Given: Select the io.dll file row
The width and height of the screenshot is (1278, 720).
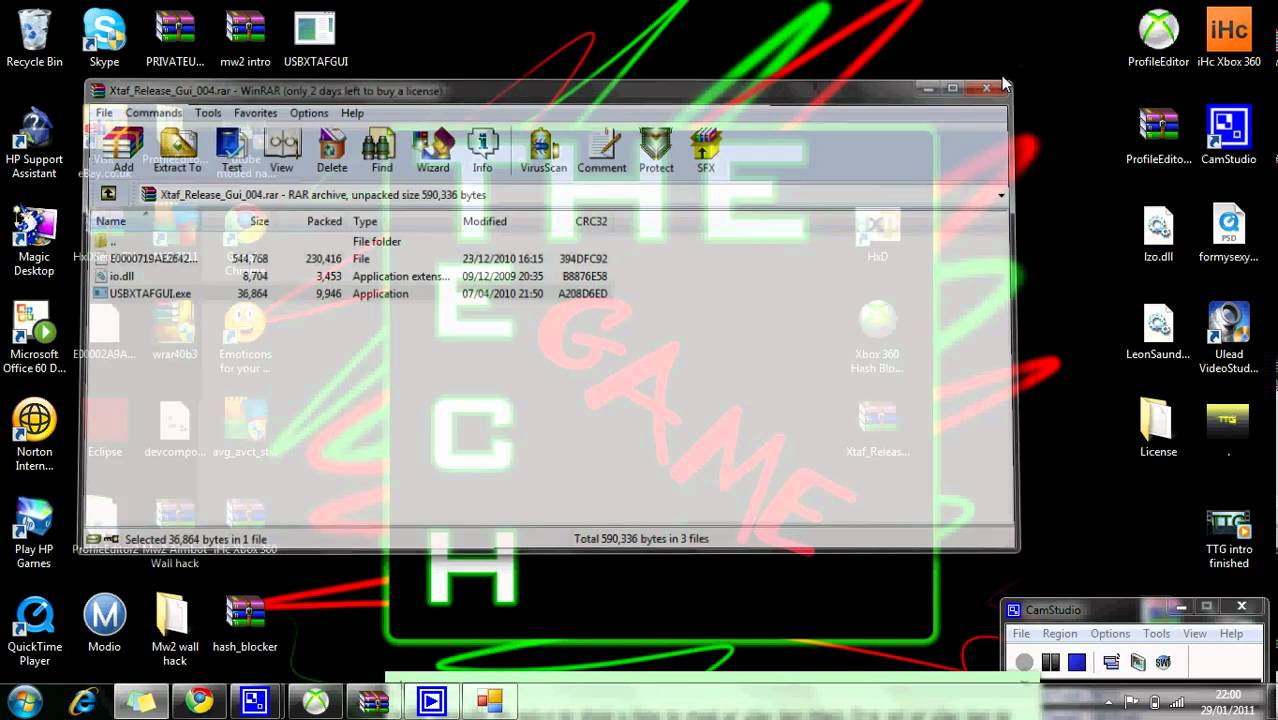Looking at the screenshot, I should 350,276.
